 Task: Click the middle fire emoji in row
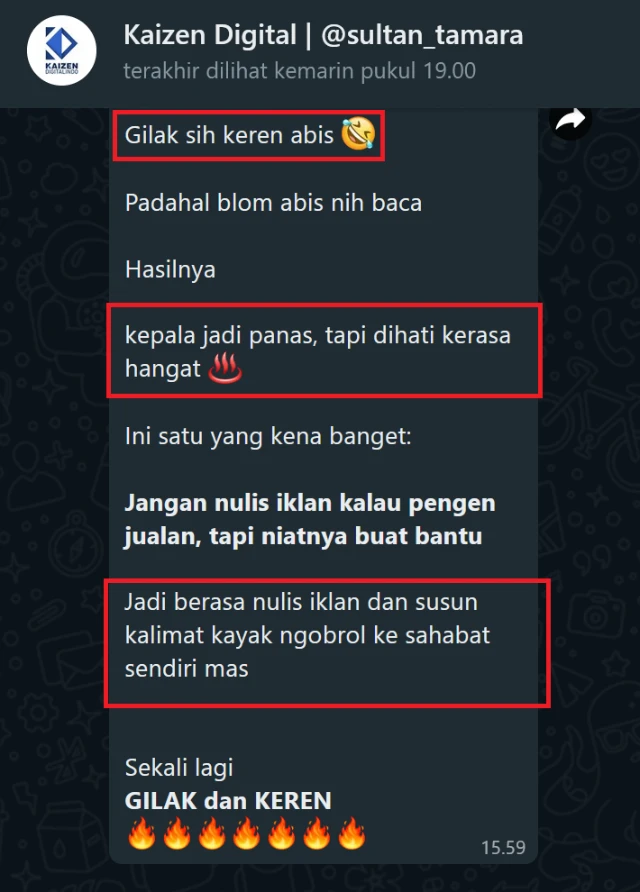point(246,834)
